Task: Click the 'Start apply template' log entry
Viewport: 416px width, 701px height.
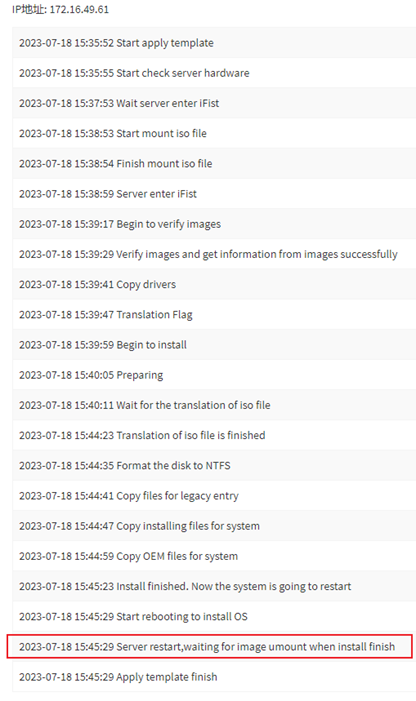Action: [214, 43]
